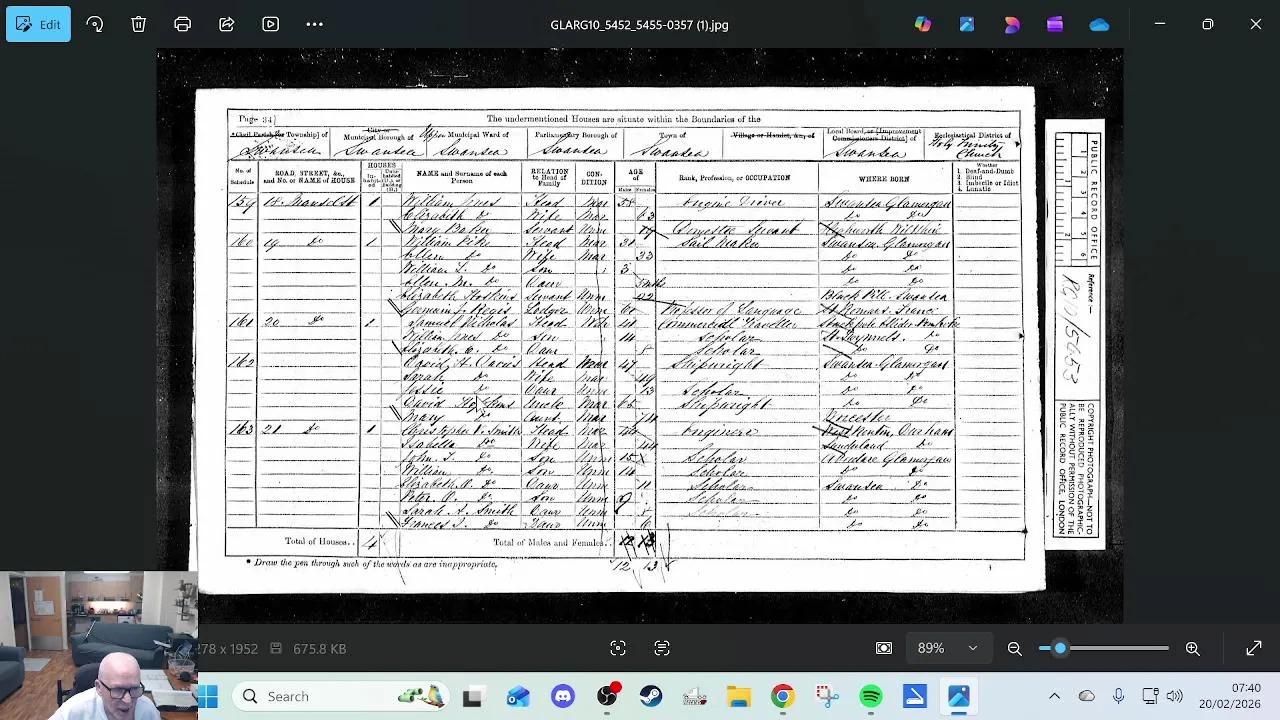Expand the hidden system tray icons chevron
This screenshot has height=720, width=1280.
pyautogui.click(x=1054, y=696)
